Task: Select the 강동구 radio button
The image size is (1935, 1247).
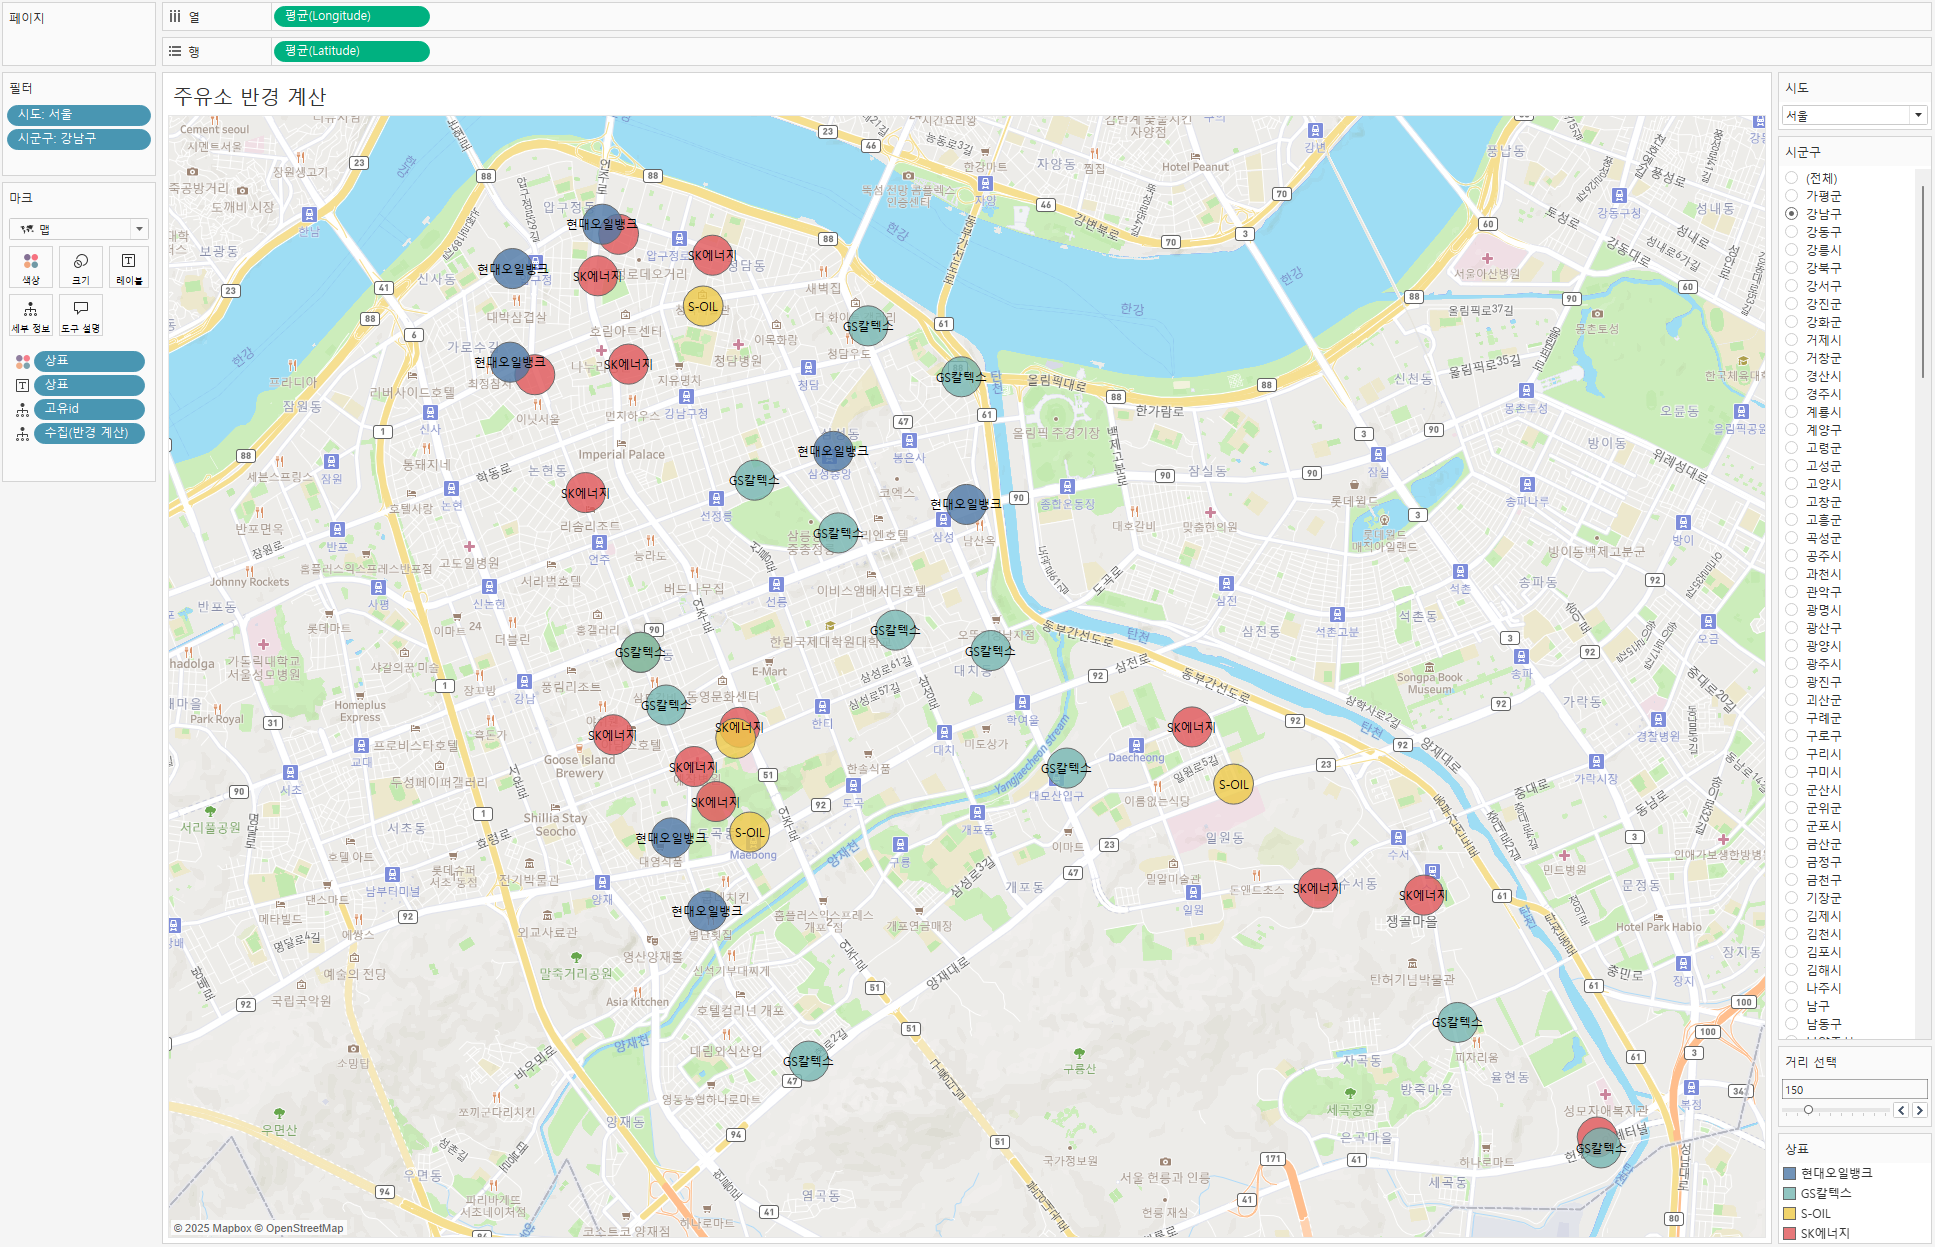Action: coord(1792,232)
